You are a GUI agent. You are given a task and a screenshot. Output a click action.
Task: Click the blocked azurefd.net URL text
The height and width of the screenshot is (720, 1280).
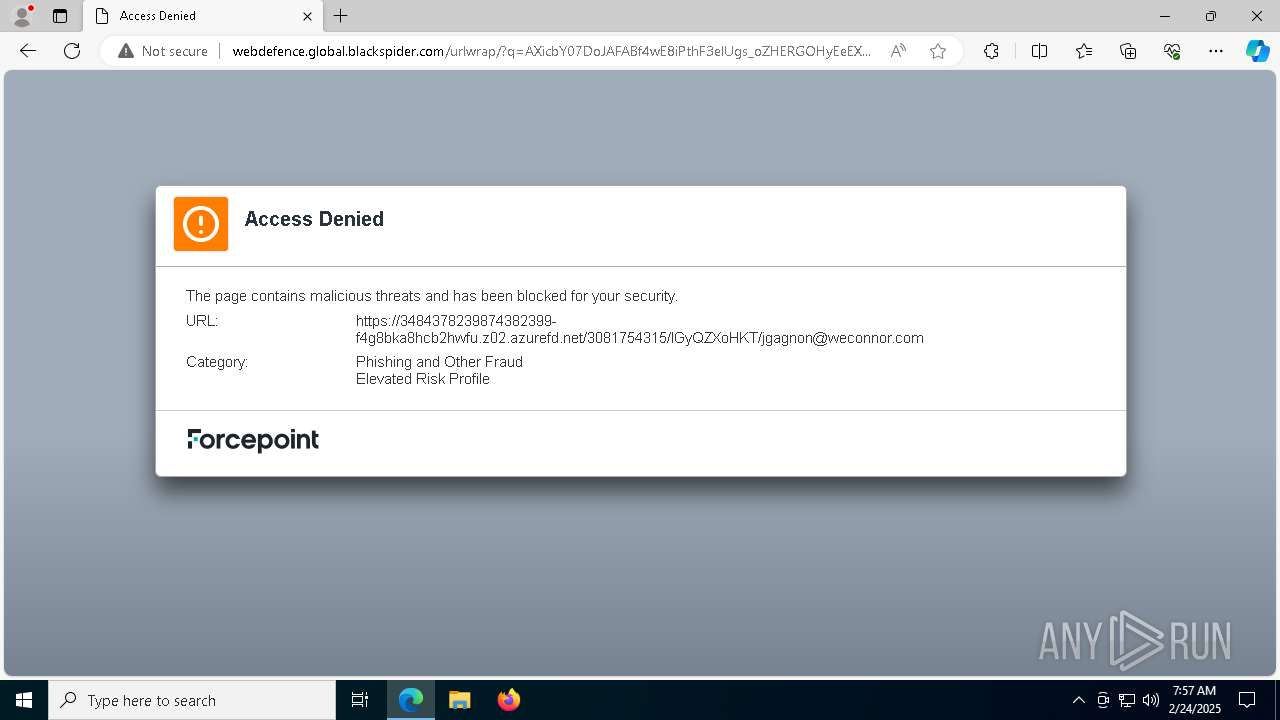coord(640,330)
